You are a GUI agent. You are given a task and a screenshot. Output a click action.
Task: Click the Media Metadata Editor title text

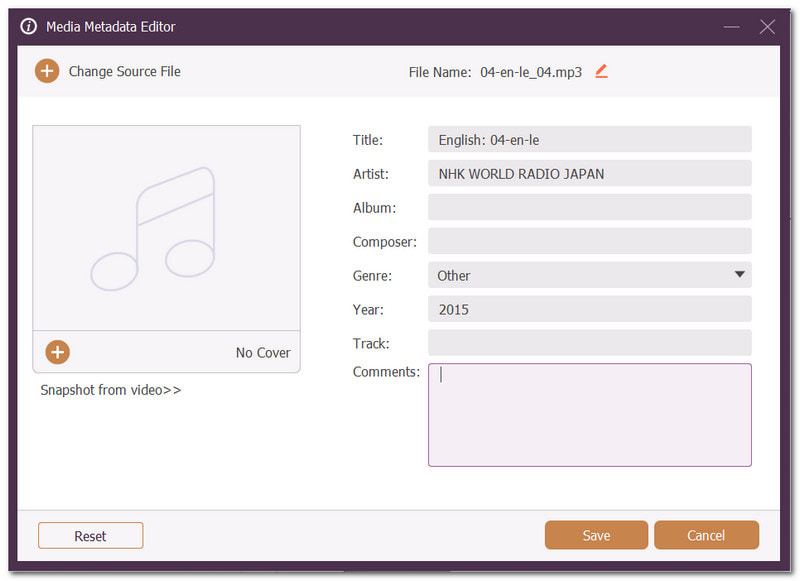(111, 27)
